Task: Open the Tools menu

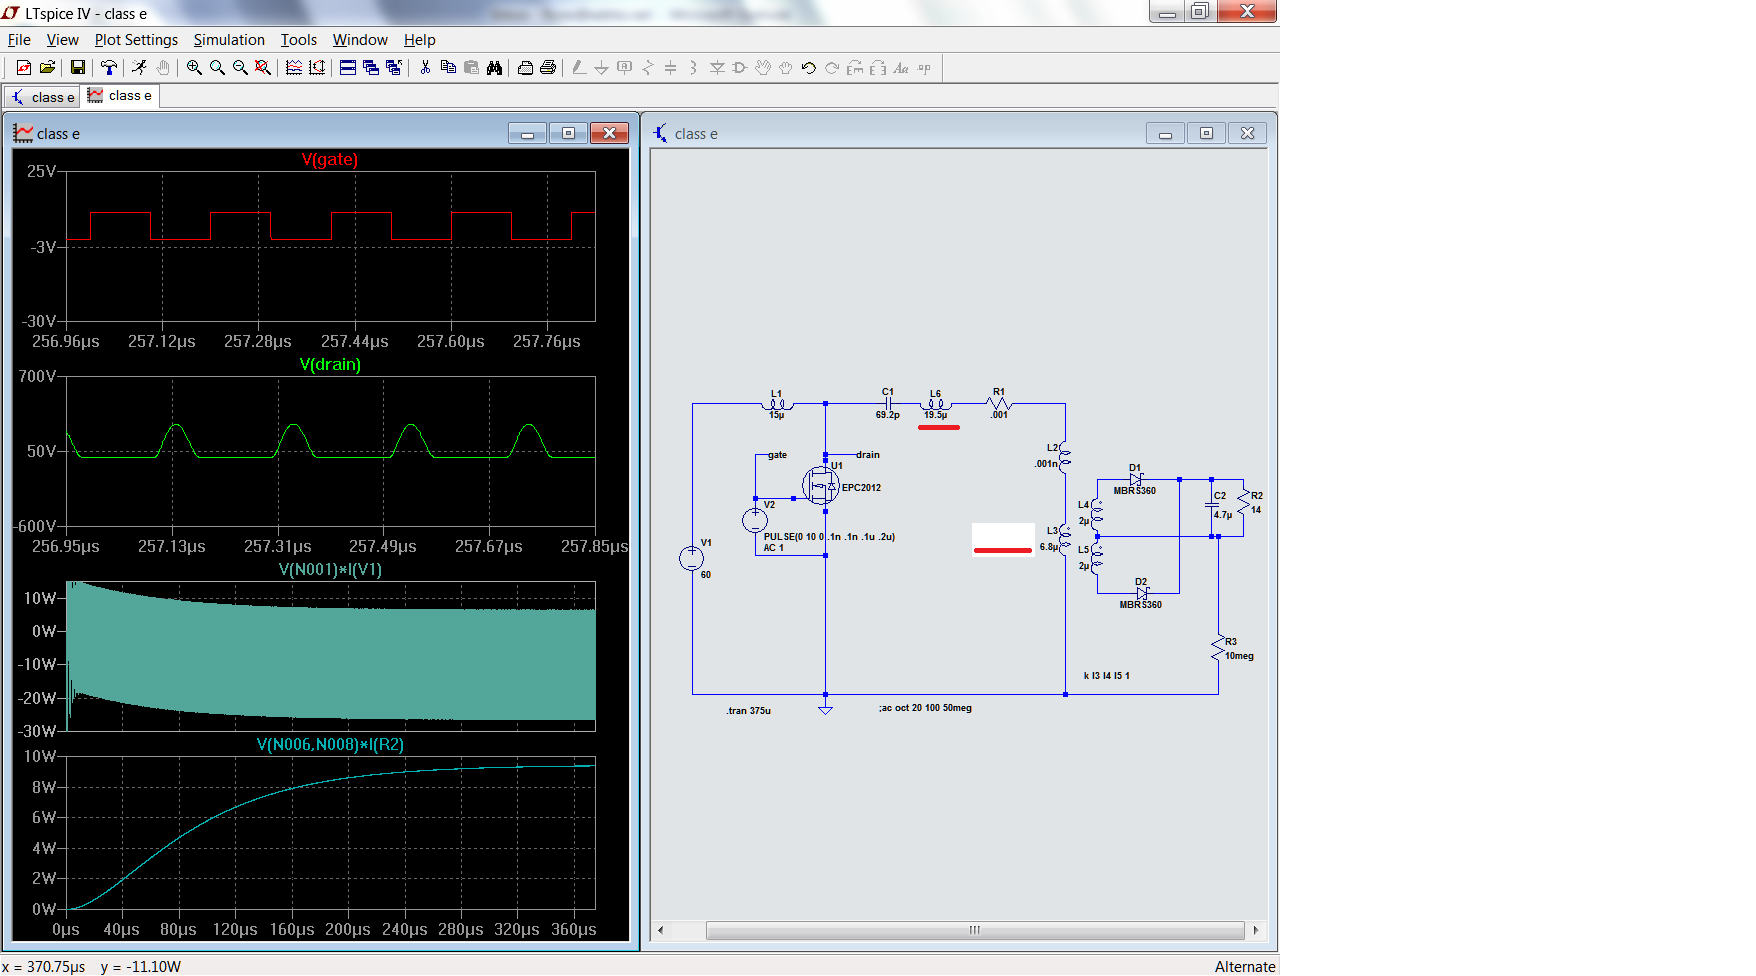Action: click(x=298, y=40)
